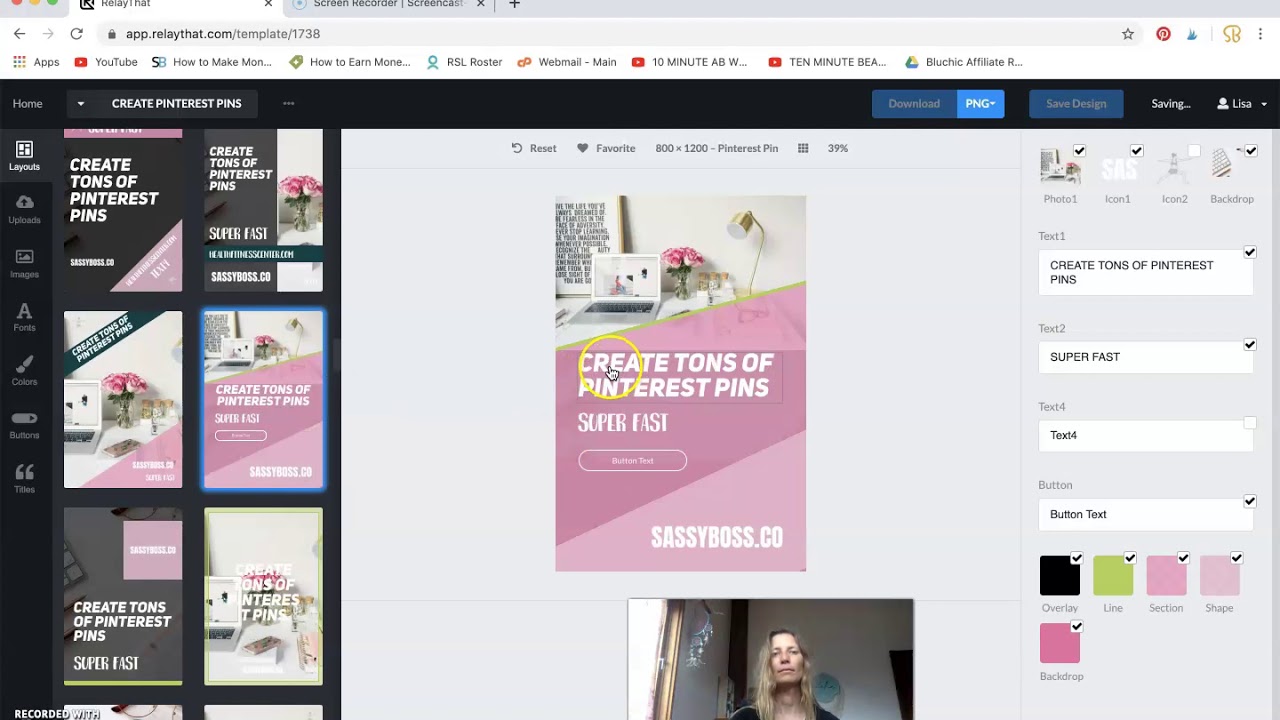Viewport: 1280px width, 720px height.
Task: Open the Uploads sidebar icon
Action: tap(24, 209)
